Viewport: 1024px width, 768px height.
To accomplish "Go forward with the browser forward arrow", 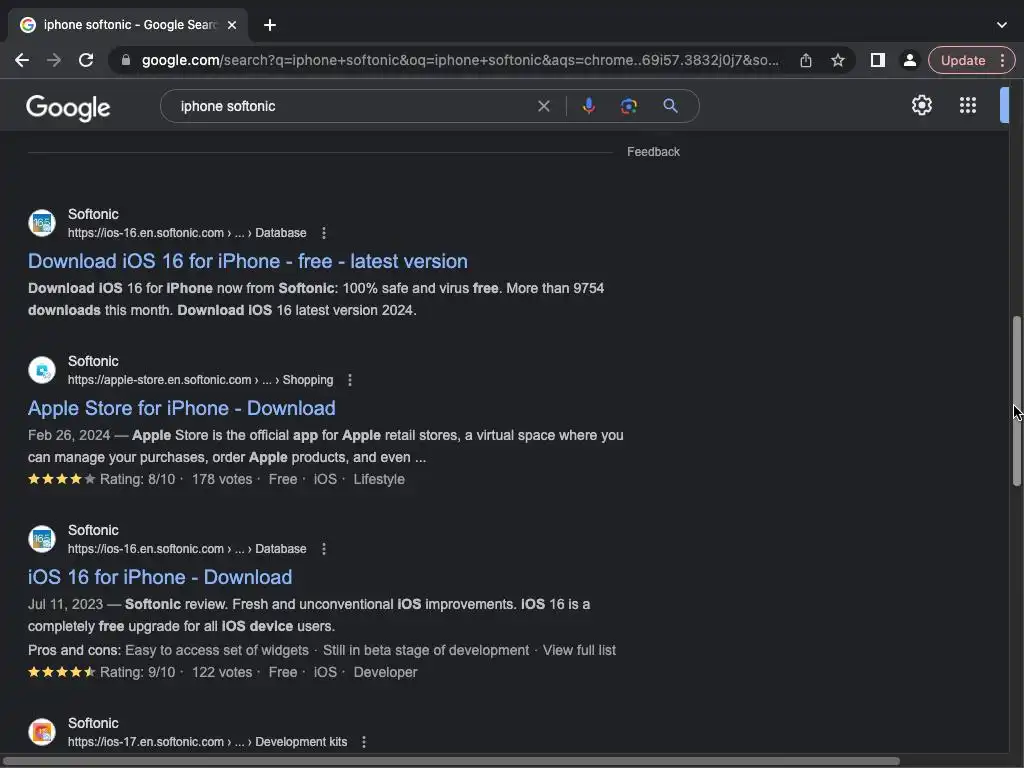I will pos(54,60).
